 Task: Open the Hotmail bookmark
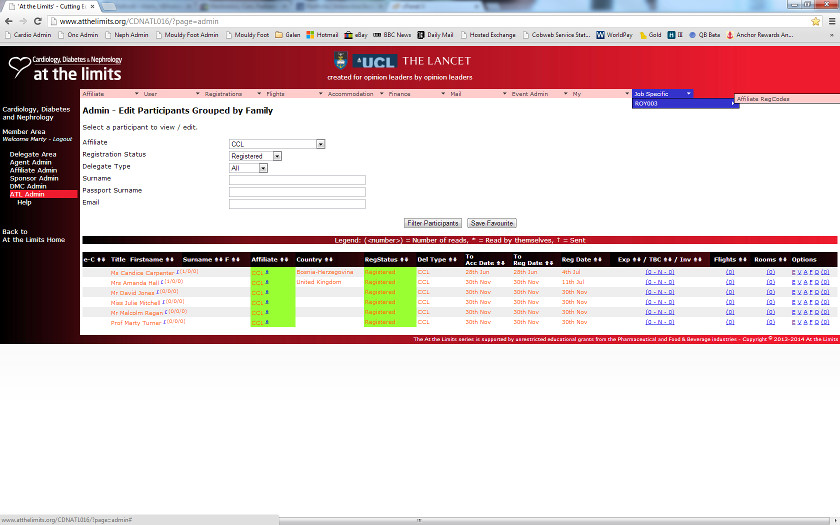(322, 35)
